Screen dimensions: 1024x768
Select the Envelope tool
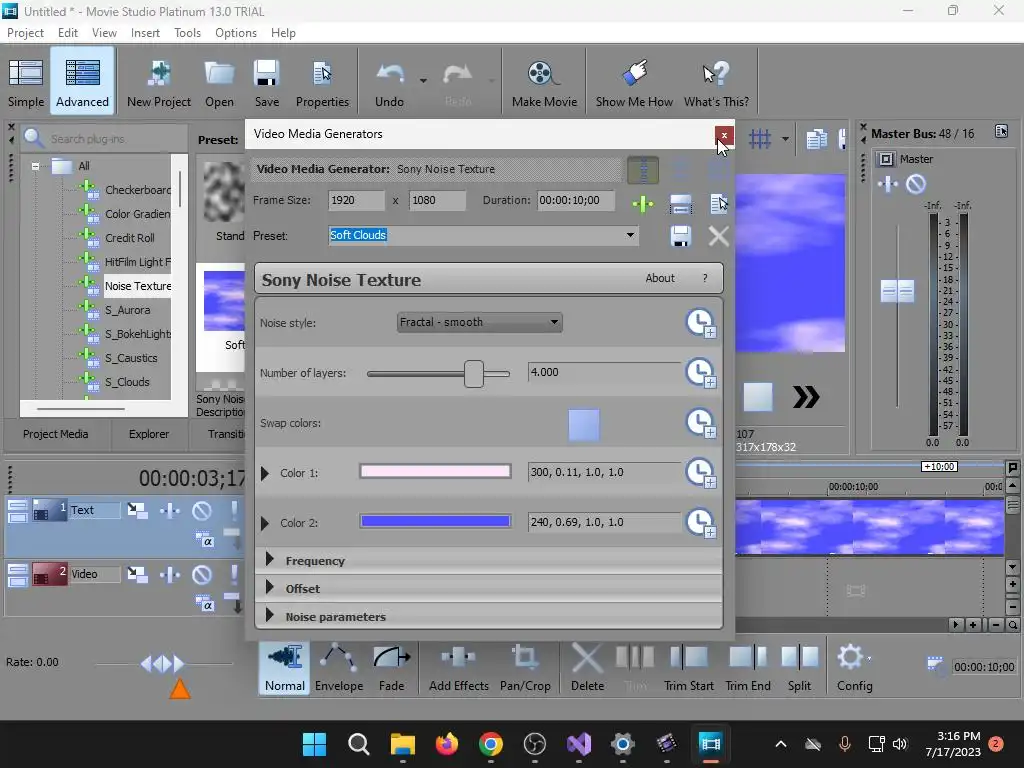[339, 667]
